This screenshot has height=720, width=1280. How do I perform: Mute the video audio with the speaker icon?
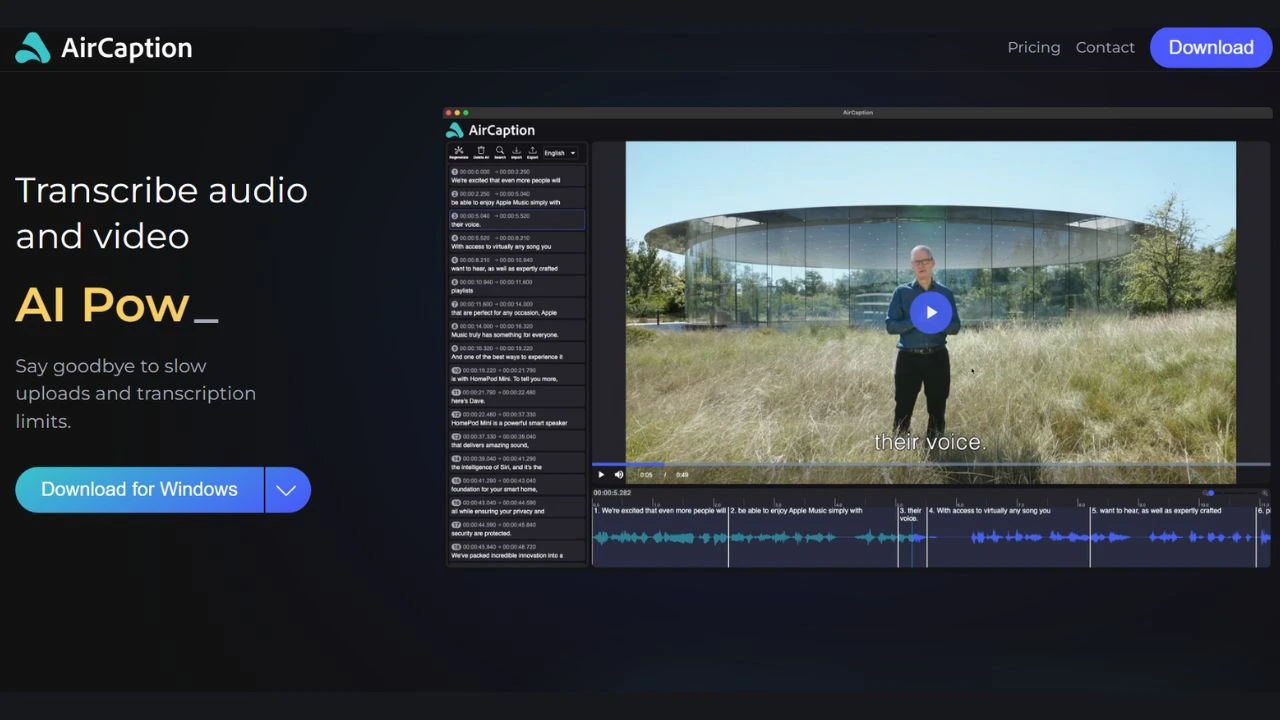tap(618, 474)
